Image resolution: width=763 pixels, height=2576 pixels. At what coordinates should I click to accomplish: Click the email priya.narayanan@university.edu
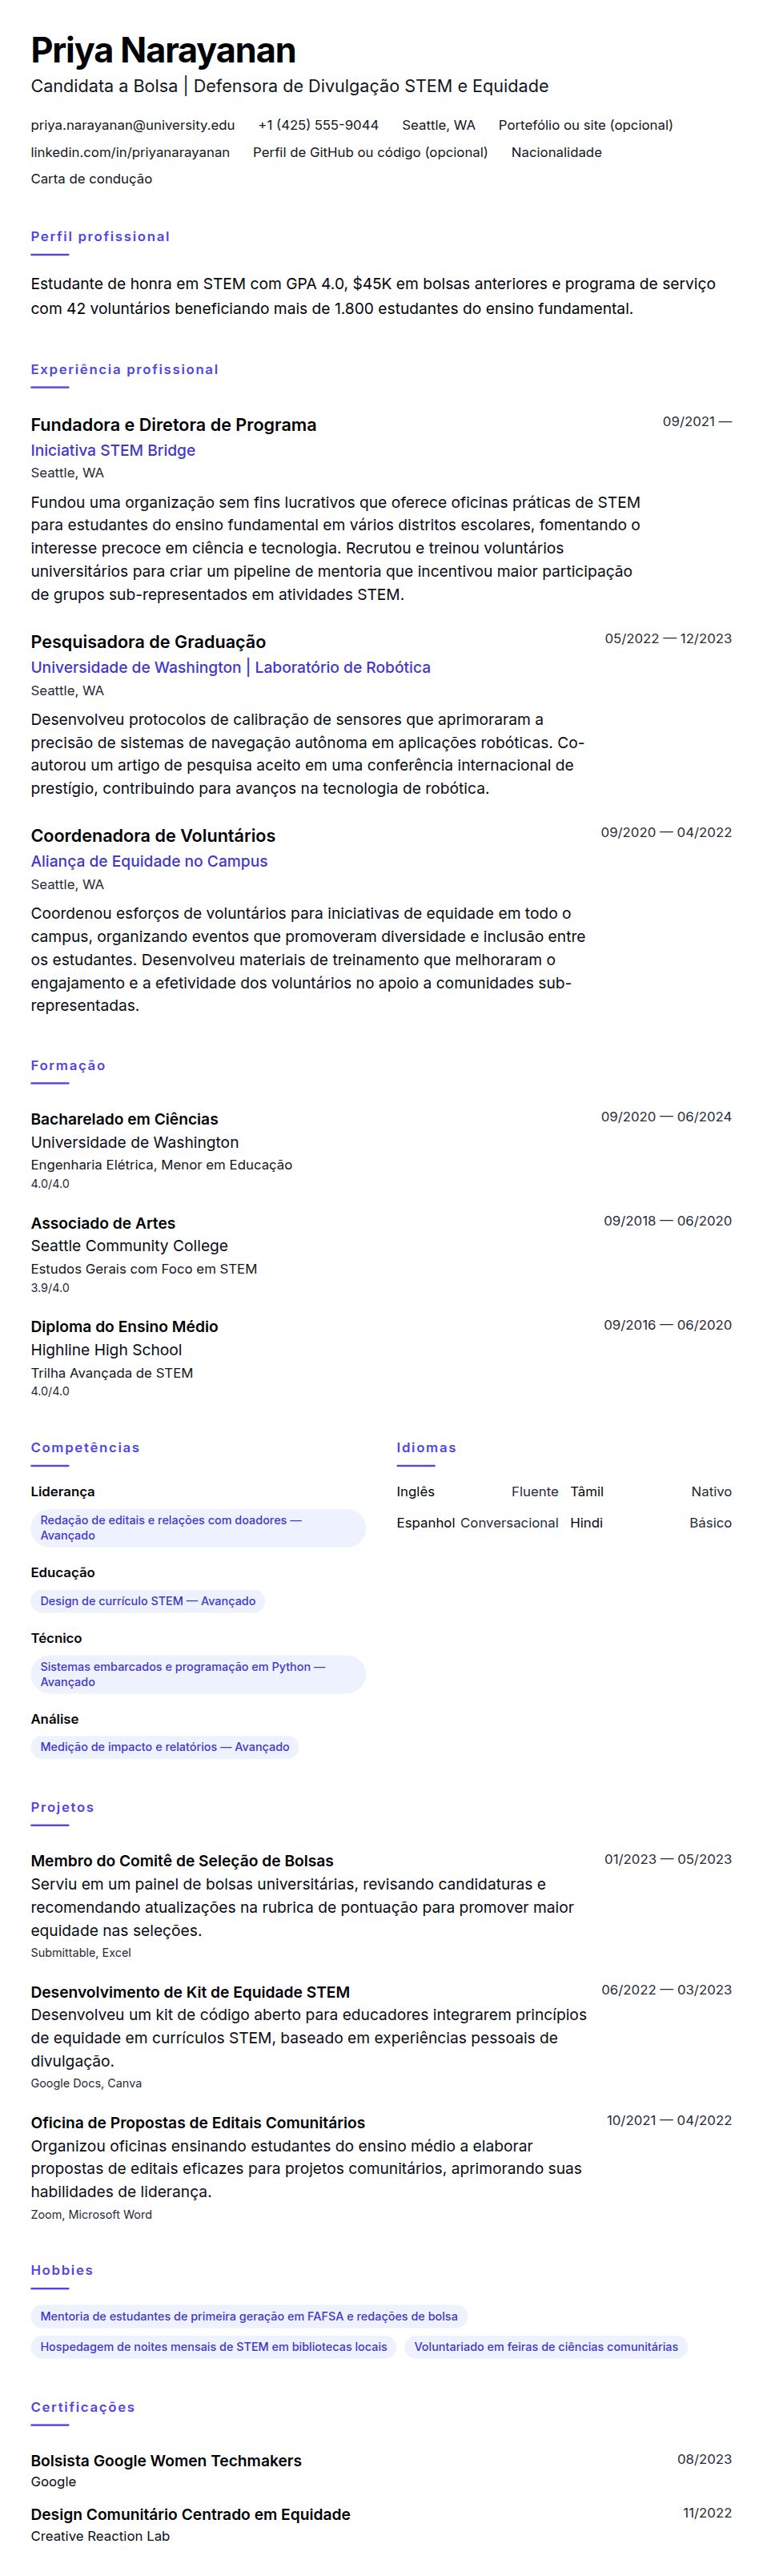[133, 125]
